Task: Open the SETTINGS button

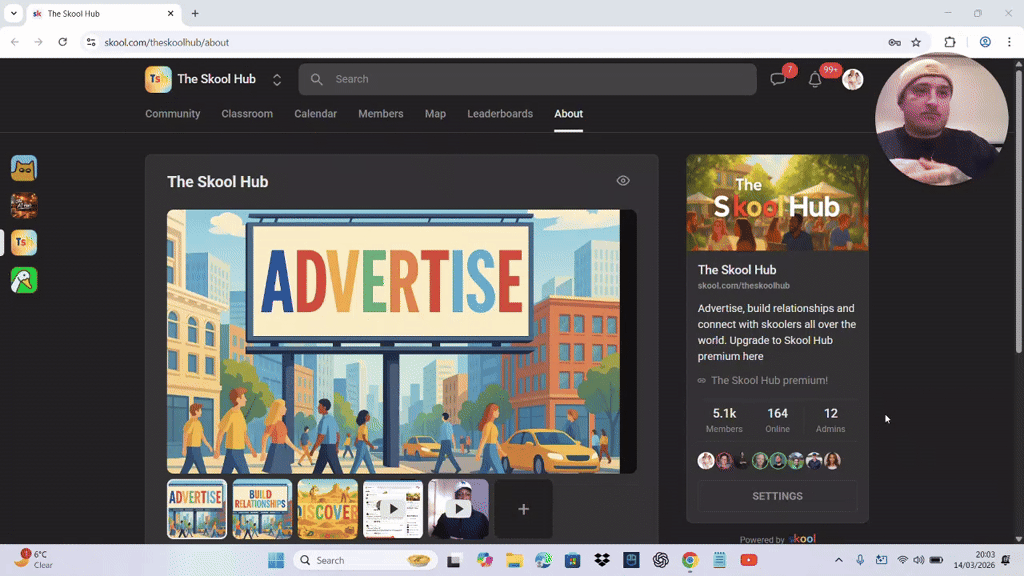Action: [777, 496]
